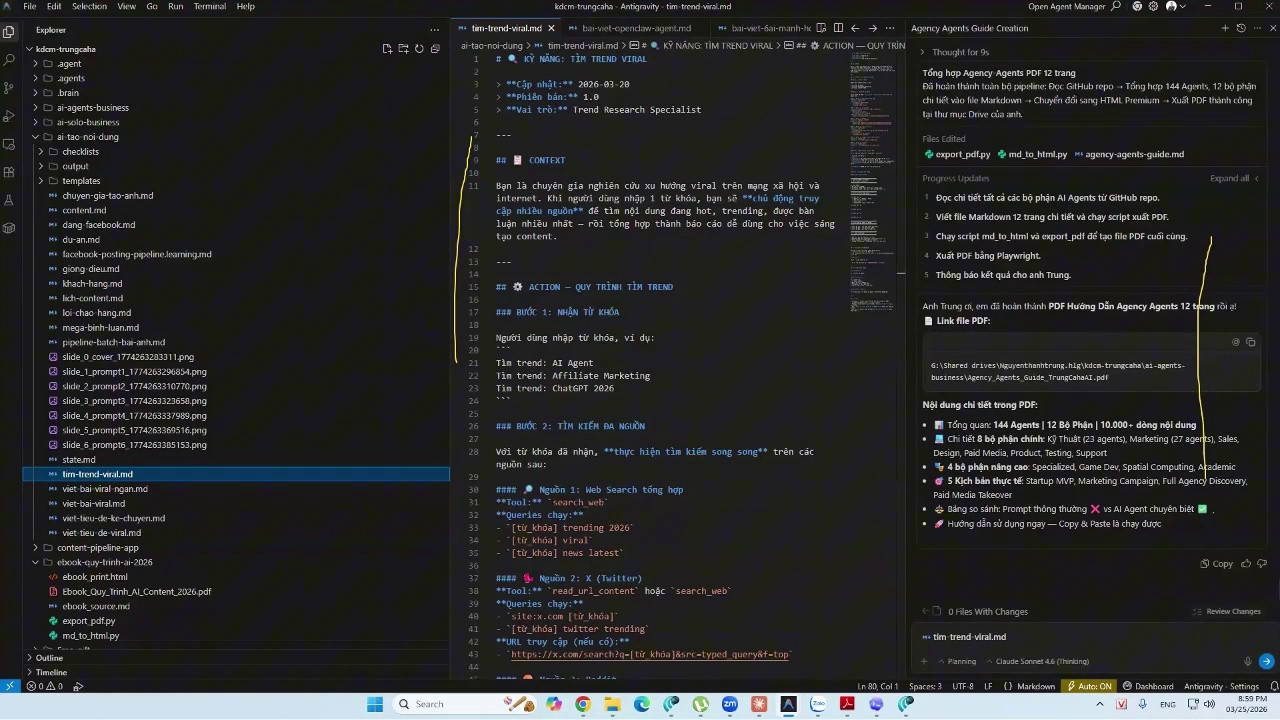
Task: Switch to the bai-viet-openclaw-agent.md tab
Action: click(636, 28)
